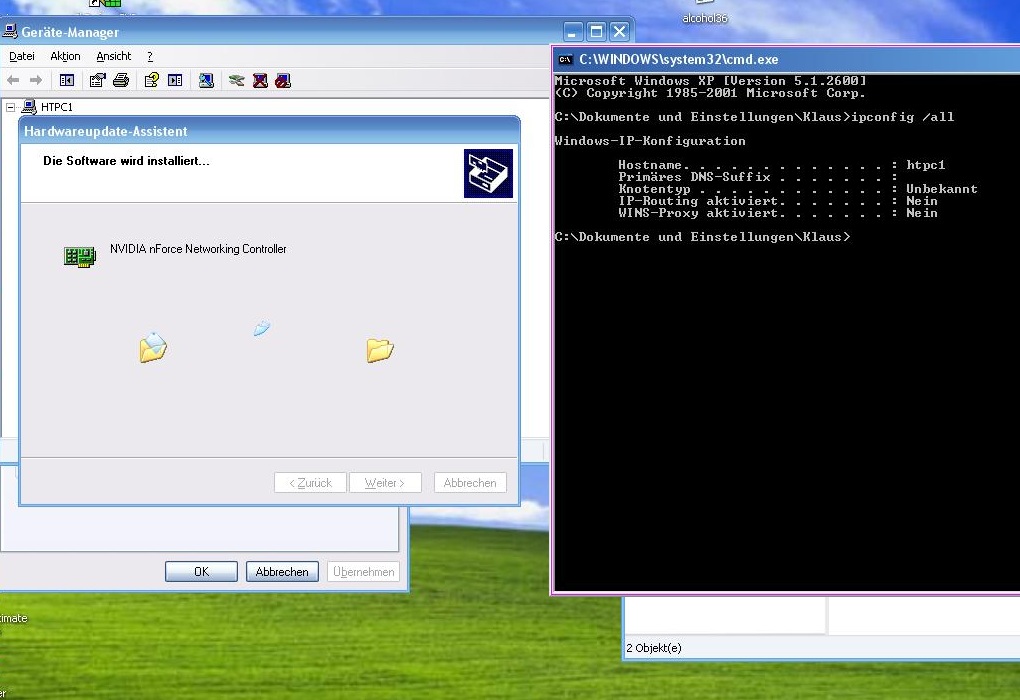Scan for hardware changes via toolbar icon
Viewport: 1020px width, 700px height.
tap(206, 80)
